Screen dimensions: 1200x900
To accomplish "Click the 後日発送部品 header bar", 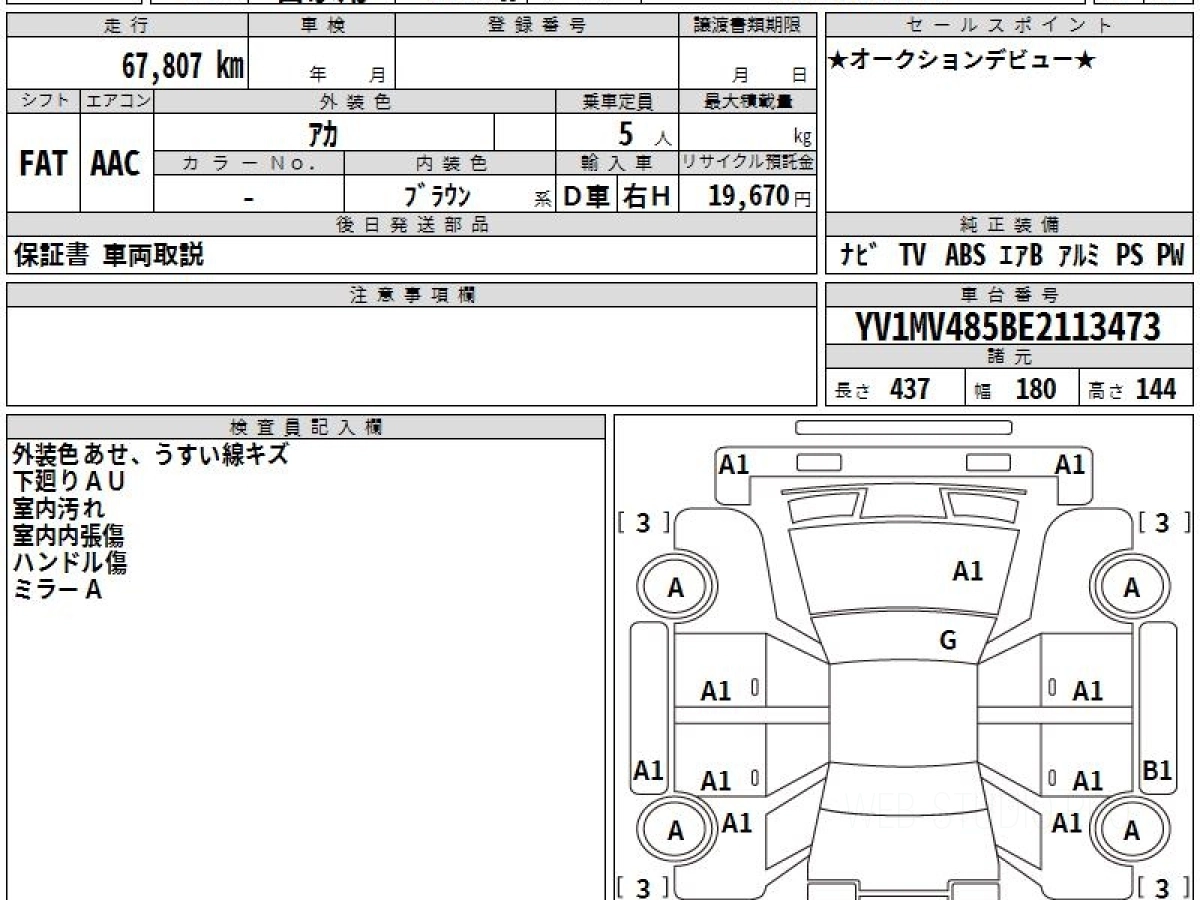I will click(411, 225).
